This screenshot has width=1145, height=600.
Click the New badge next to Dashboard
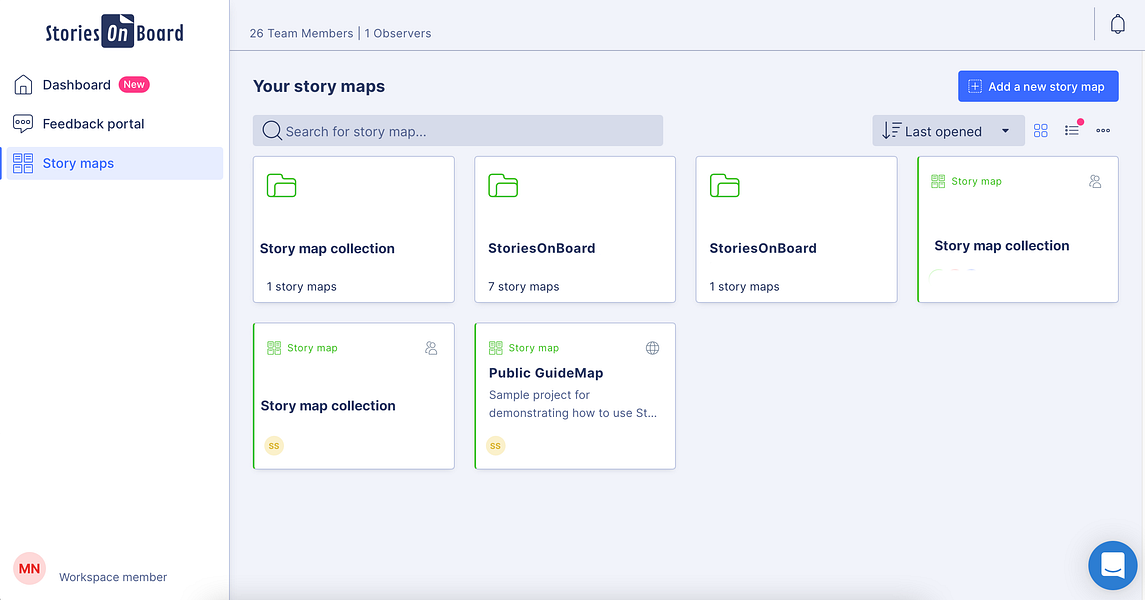click(x=134, y=85)
